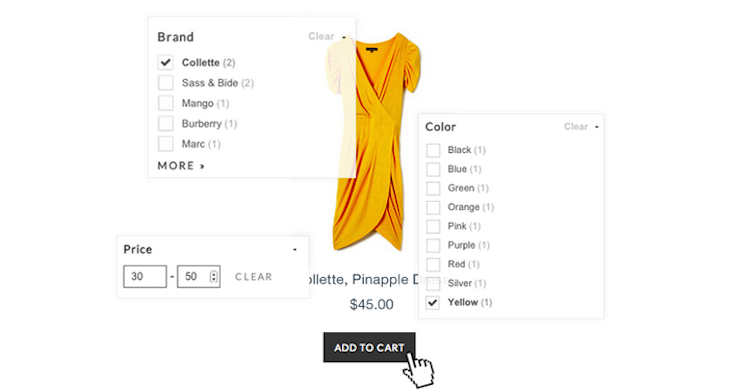The image size is (750, 392).
Task: Click the ADD TO CART button
Action: [369, 348]
